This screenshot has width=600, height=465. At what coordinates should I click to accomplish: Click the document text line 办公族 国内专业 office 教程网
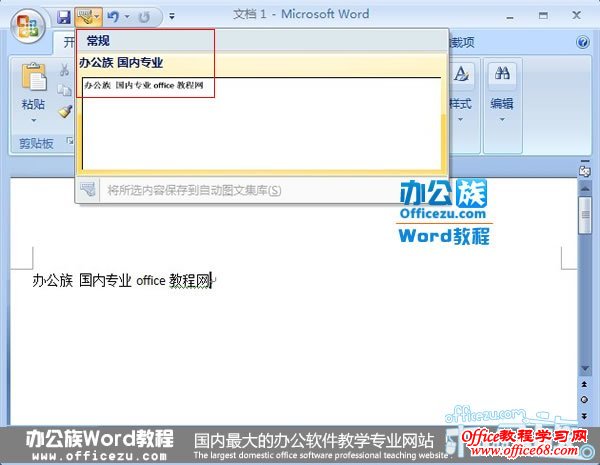pos(122,281)
